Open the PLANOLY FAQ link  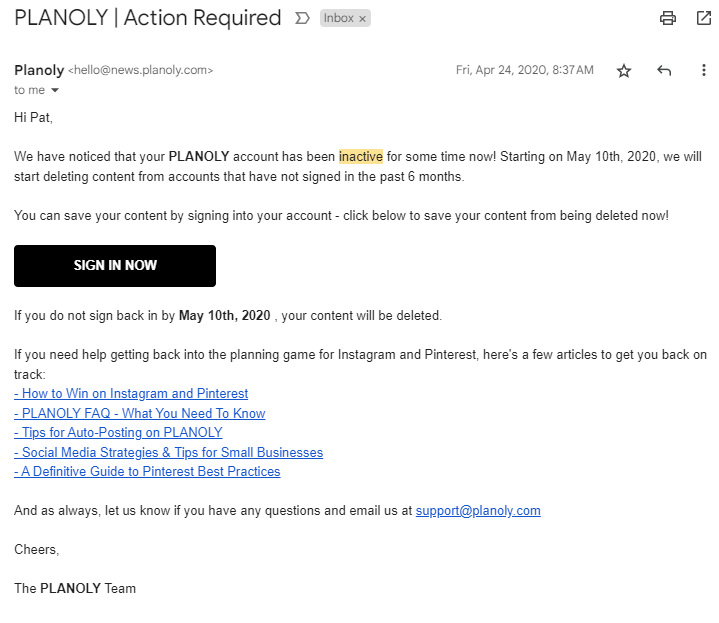click(142, 413)
